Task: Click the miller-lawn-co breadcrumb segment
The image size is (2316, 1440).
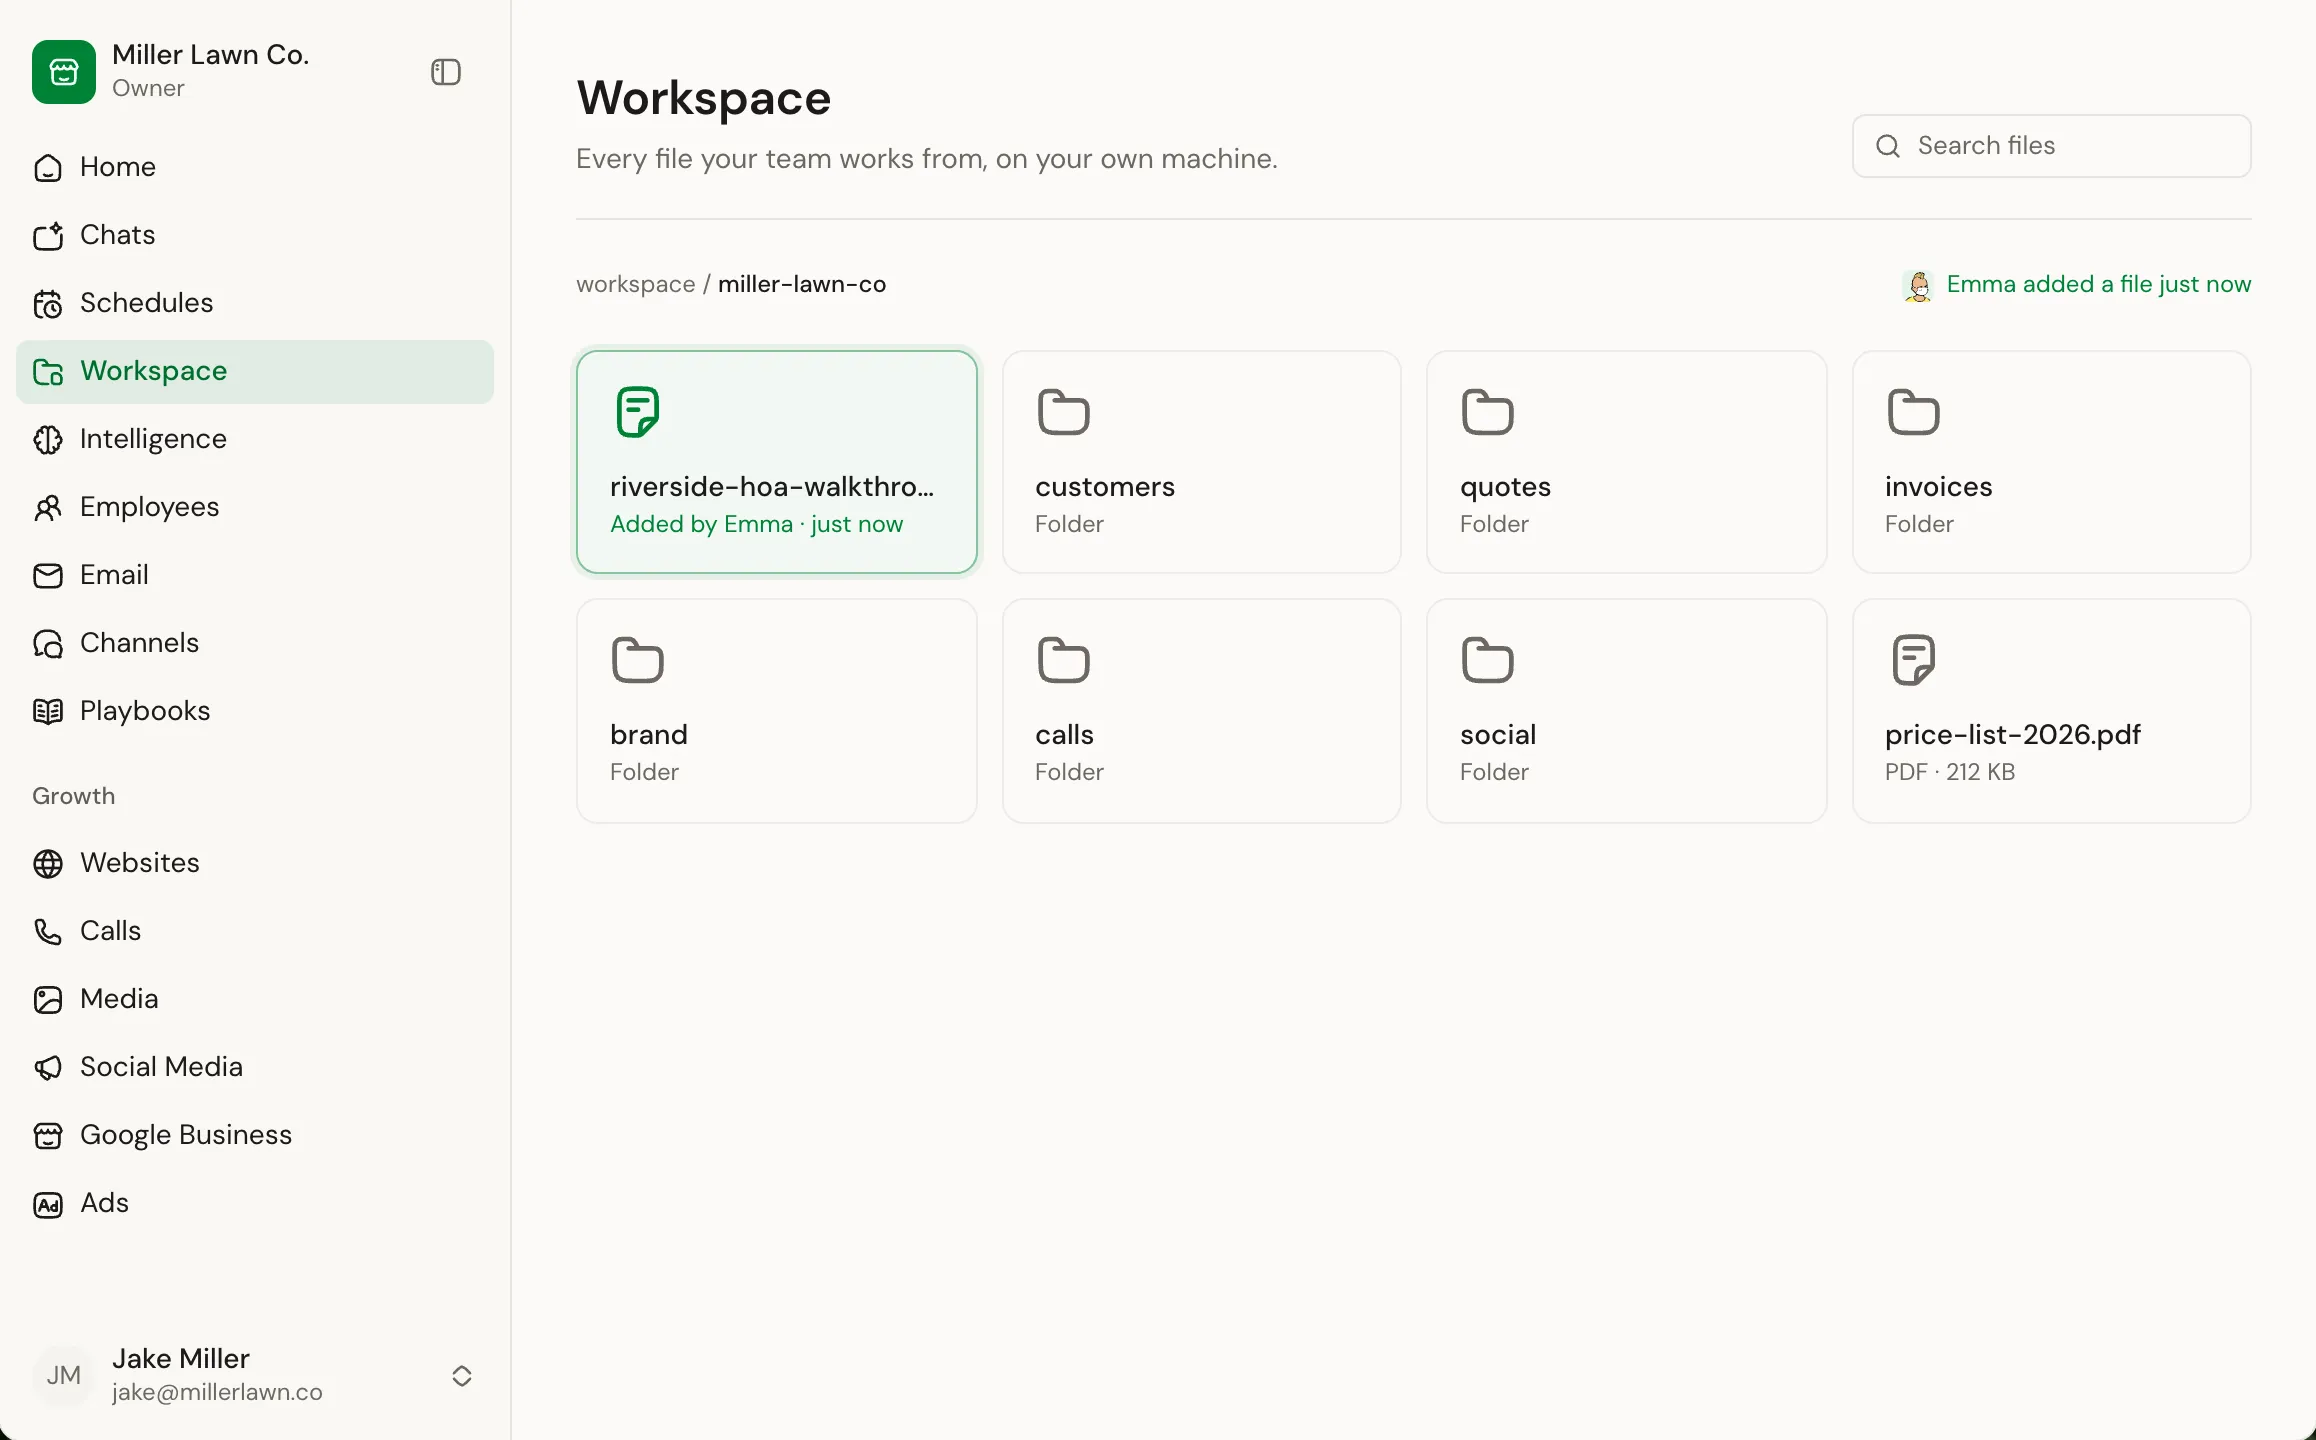Action: (802, 284)
